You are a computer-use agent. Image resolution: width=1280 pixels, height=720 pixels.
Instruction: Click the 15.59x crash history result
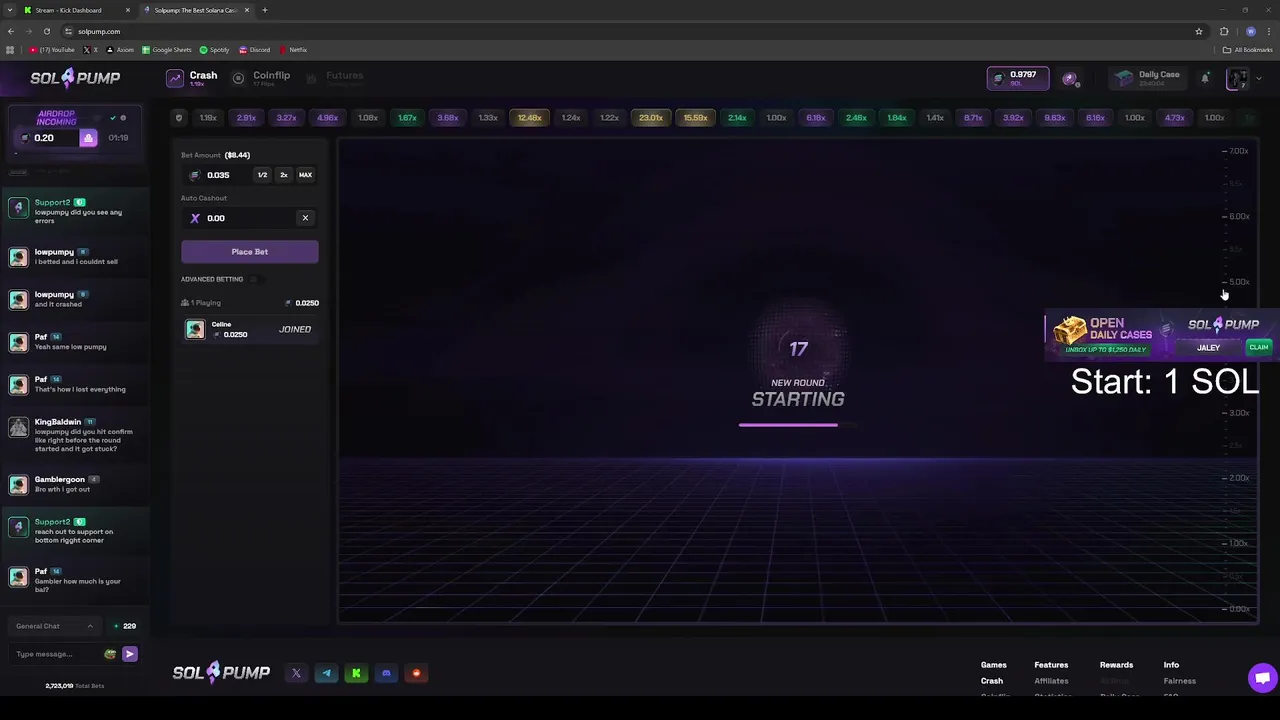point(696,118)
